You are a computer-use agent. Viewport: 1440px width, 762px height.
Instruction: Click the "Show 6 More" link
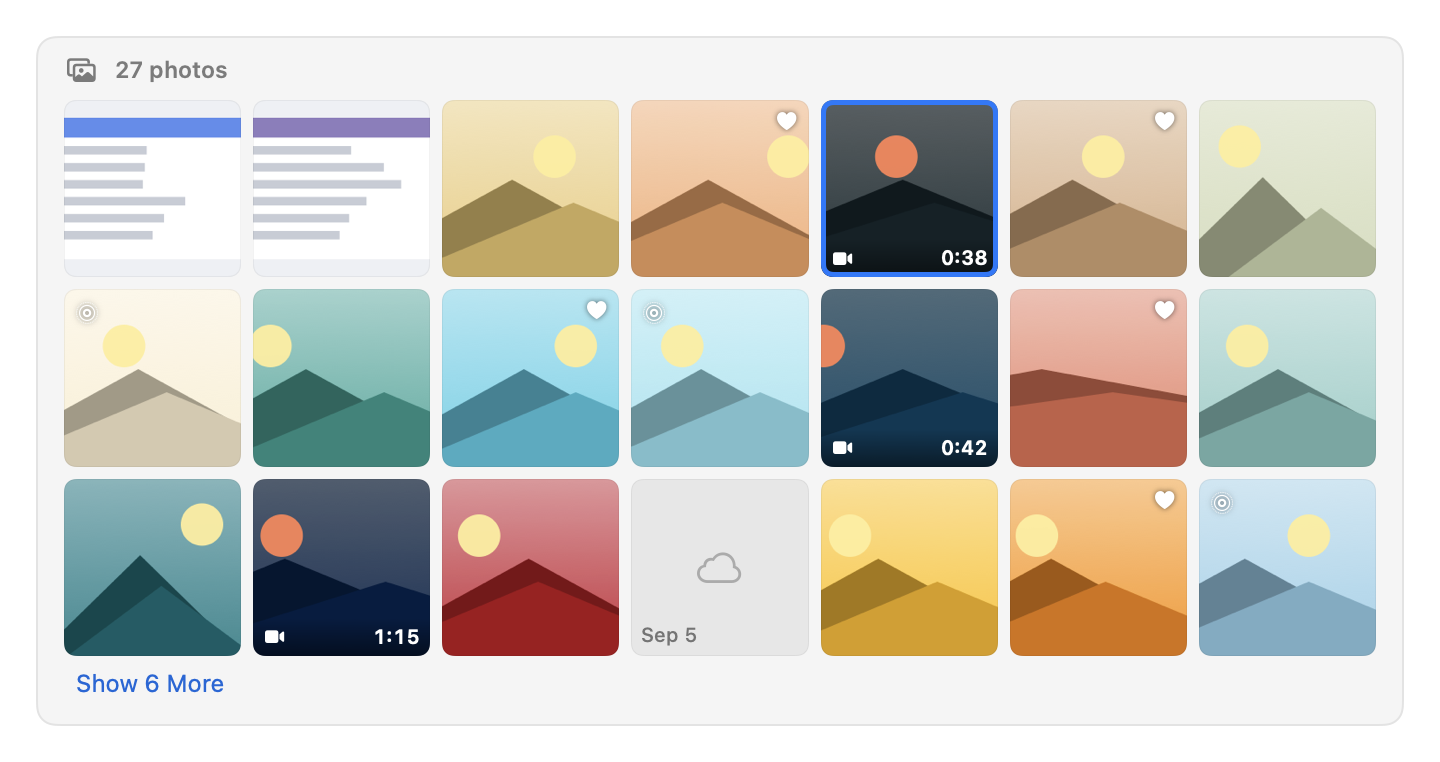(150, 684)
